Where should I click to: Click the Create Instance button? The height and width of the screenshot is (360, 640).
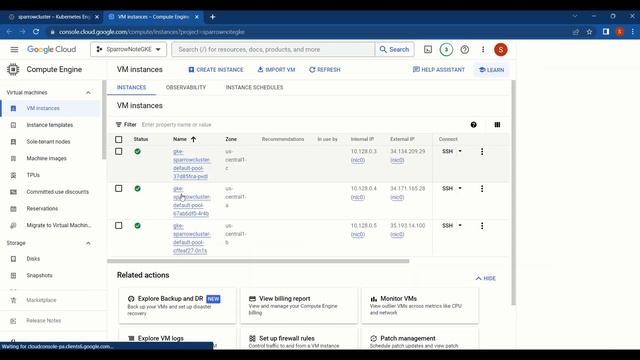click(216, 70)
